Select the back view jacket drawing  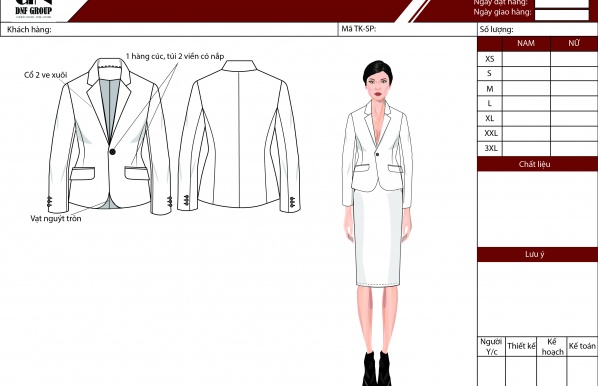[x=239, y=136]
